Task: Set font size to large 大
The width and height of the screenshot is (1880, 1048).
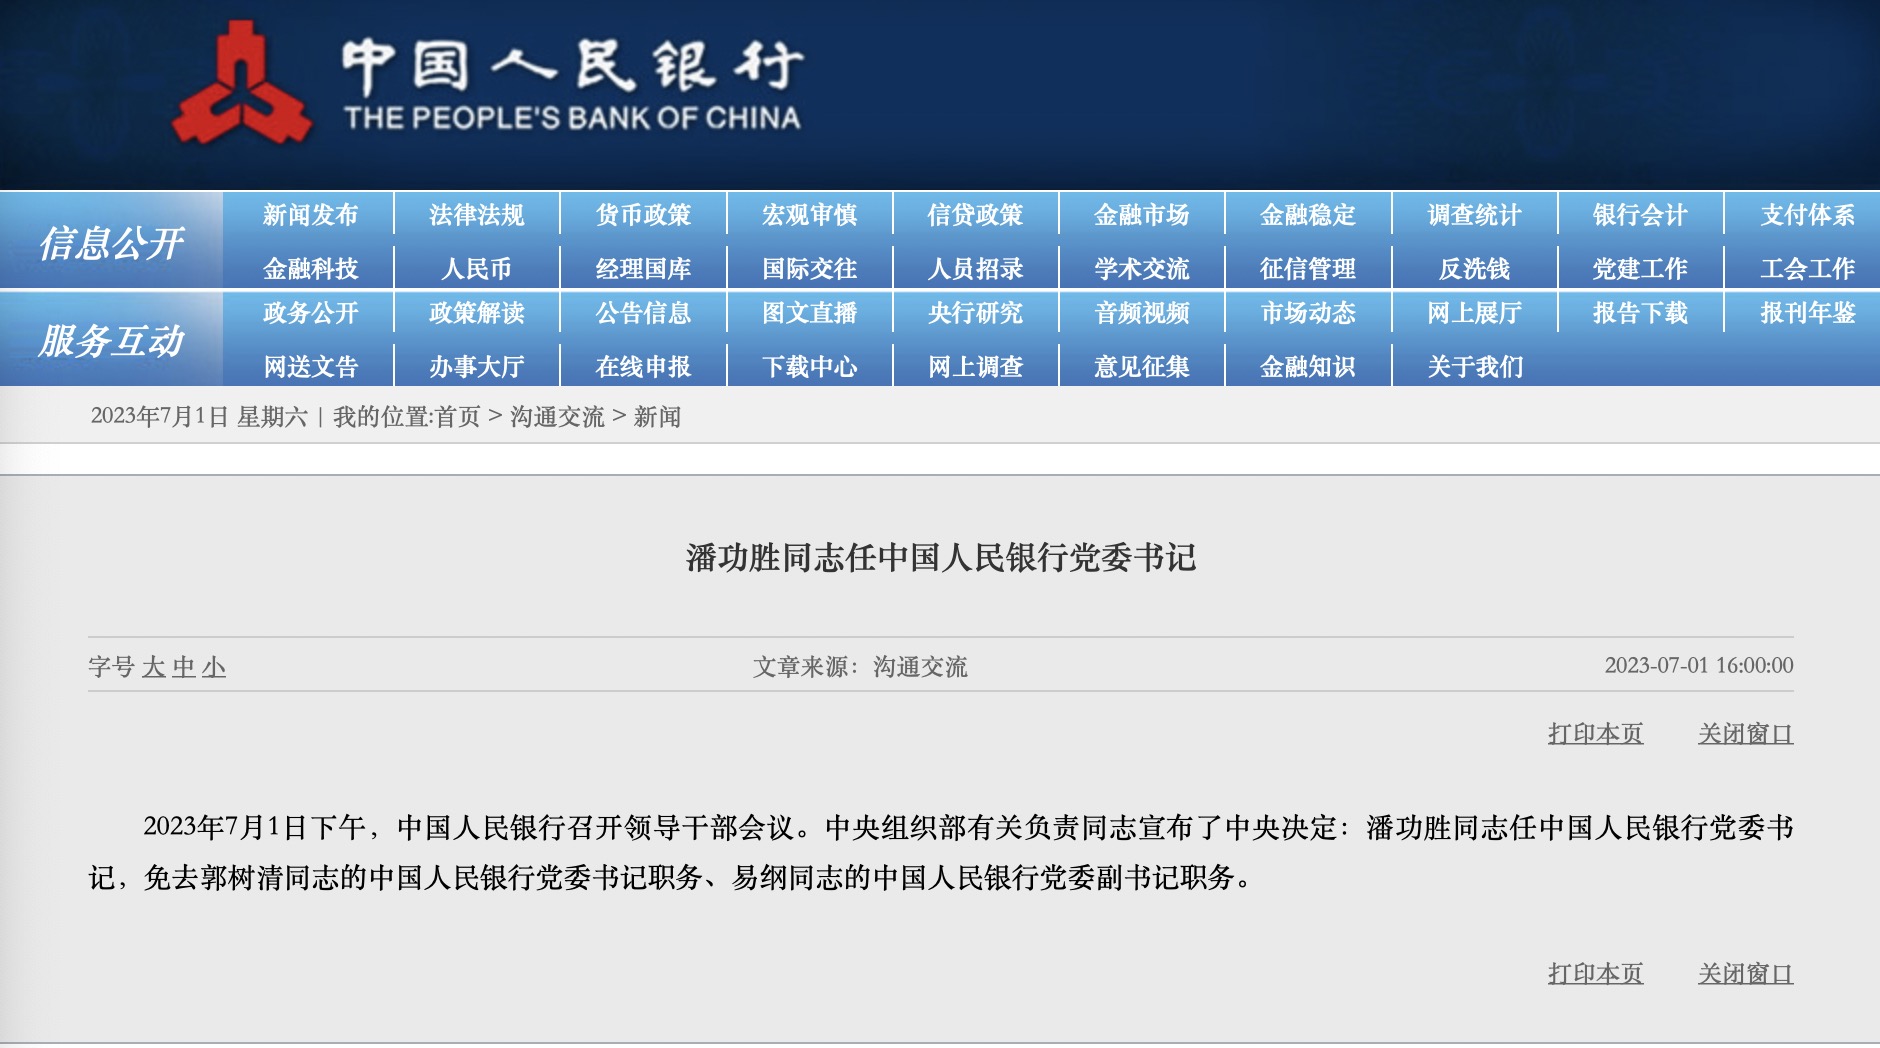Action: coord(153,667)
